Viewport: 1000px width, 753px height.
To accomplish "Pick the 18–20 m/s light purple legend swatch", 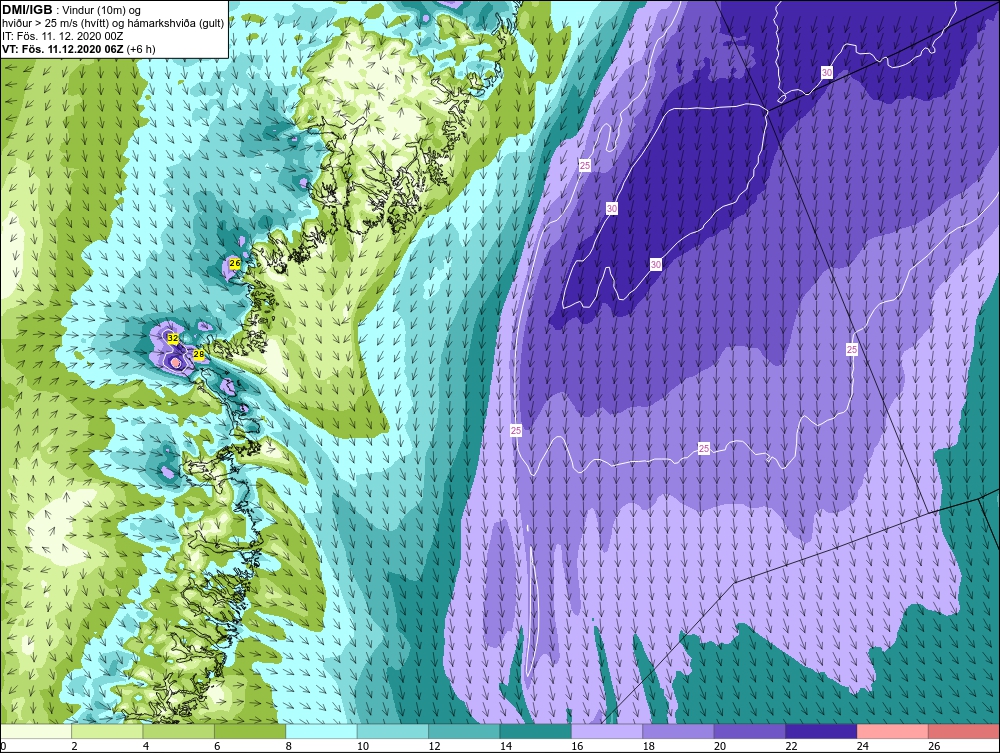I will pos(679,731).
